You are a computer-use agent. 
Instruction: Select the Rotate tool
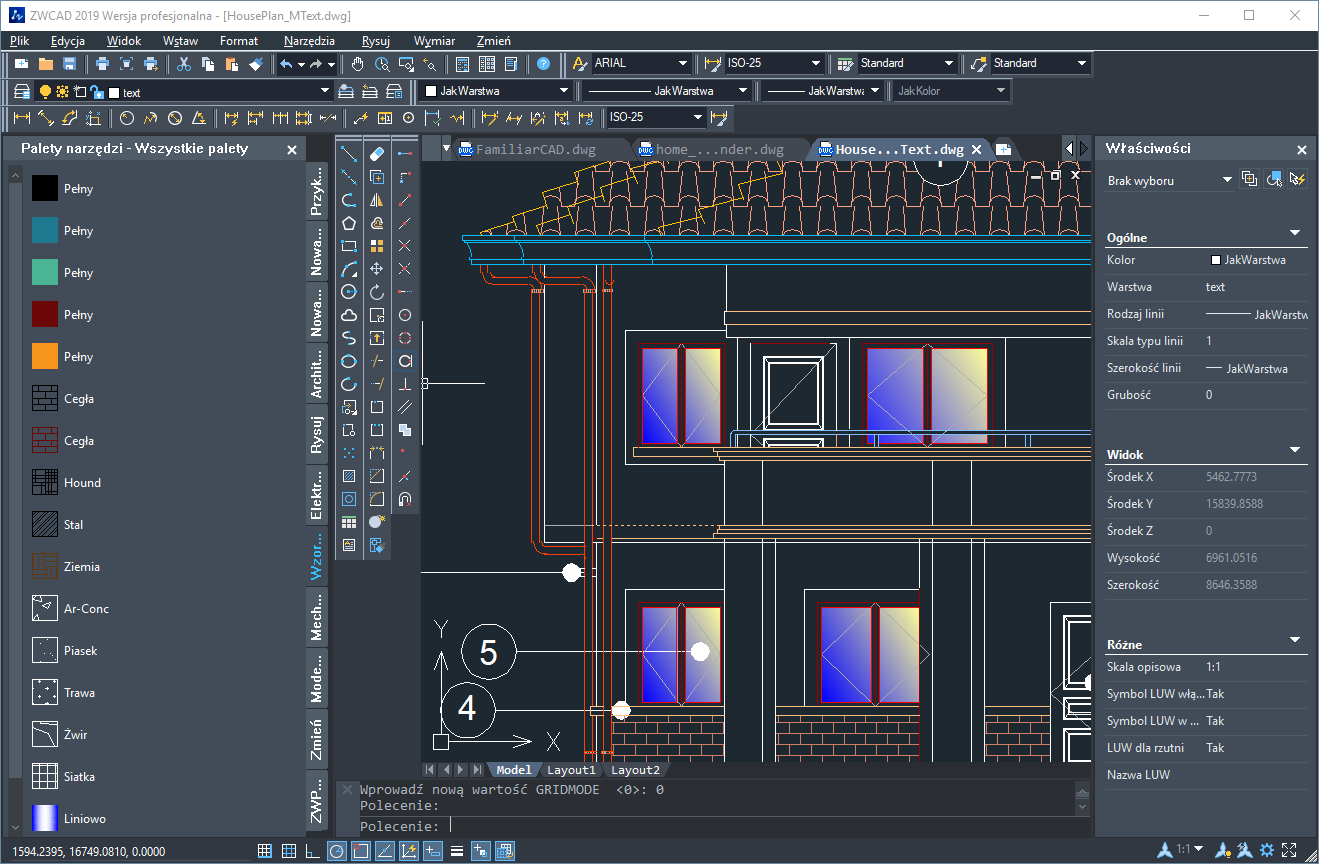(x=378, y=292)
